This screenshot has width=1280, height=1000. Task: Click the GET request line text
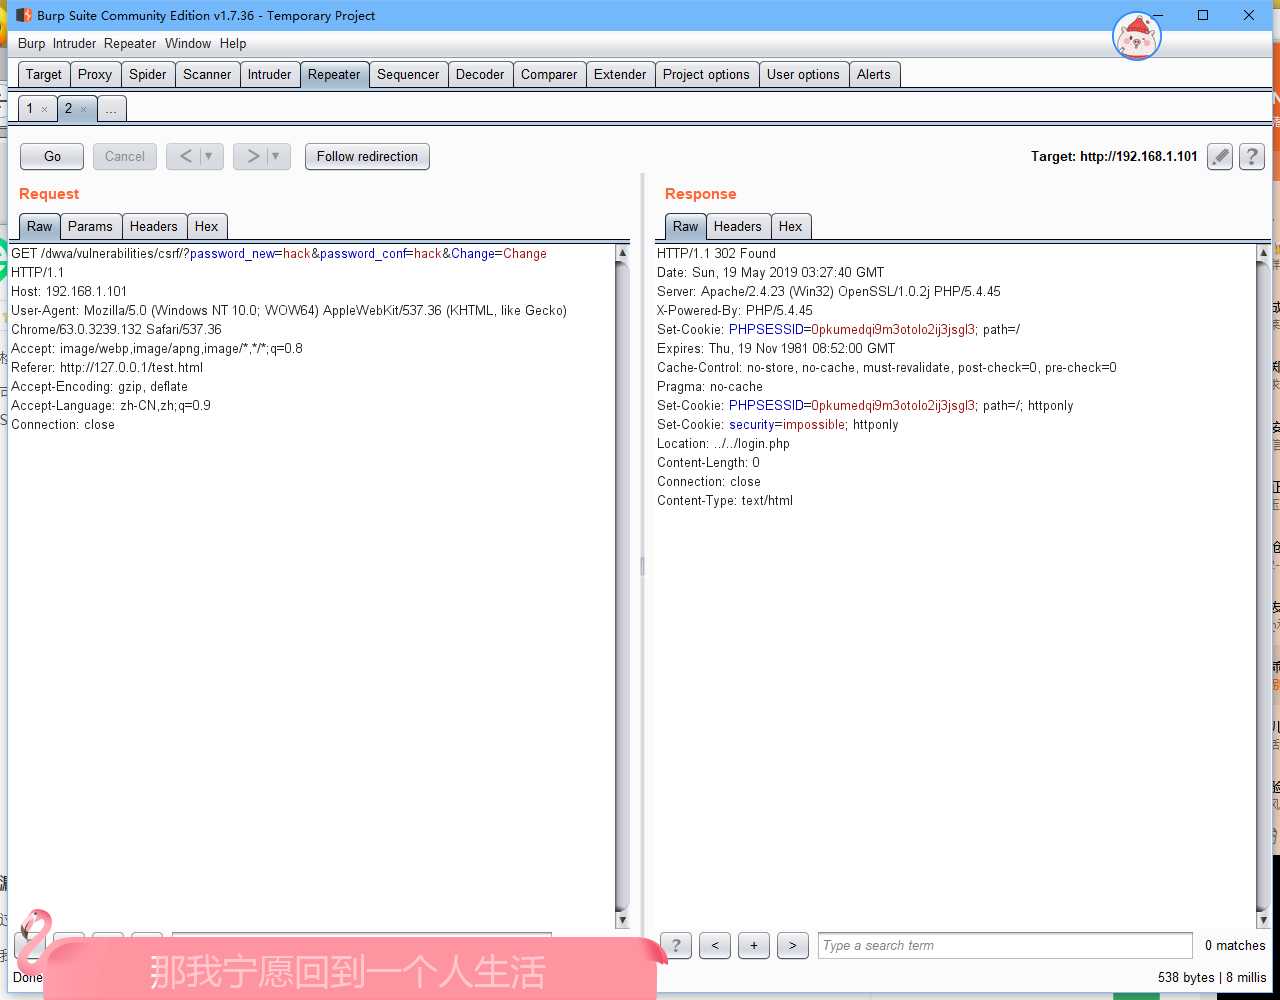[279, 253]
